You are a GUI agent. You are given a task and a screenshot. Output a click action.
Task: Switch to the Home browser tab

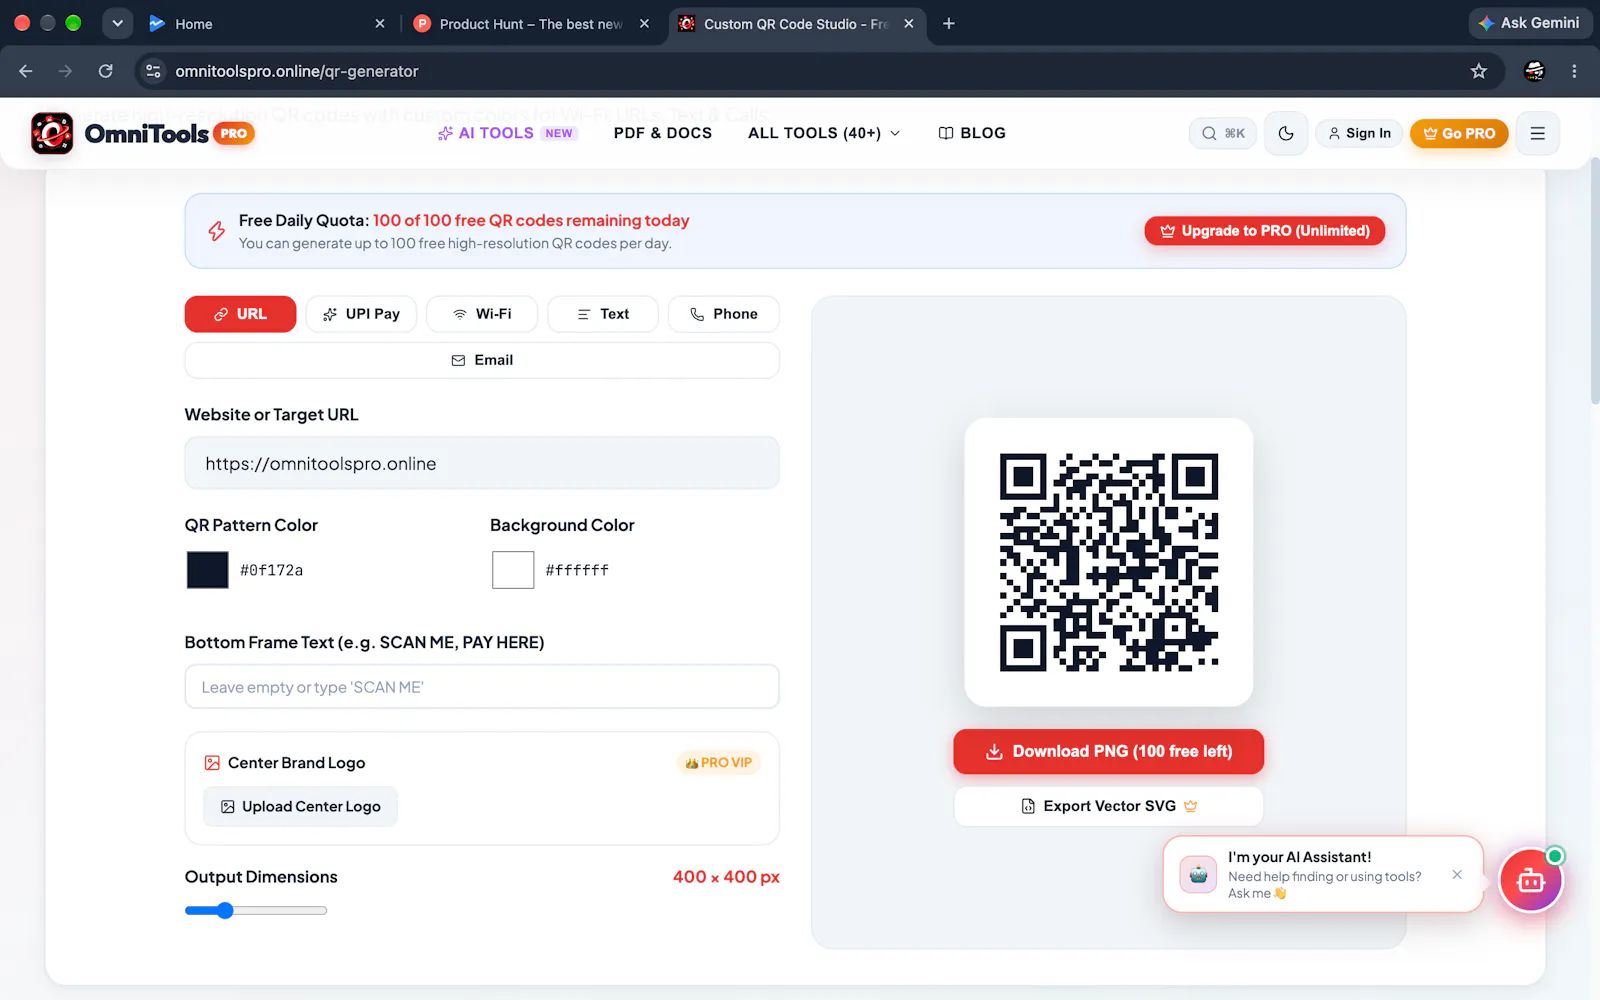(x=267, y=23)
